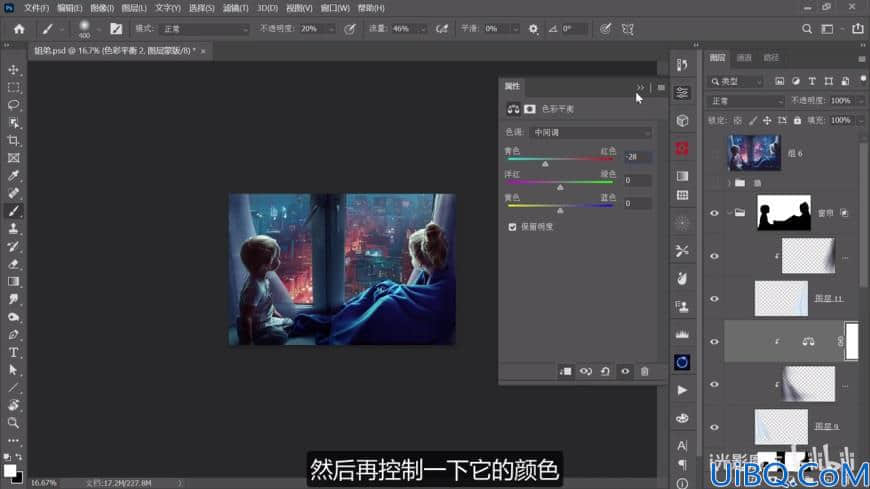Viewport: 870px width, 489px height.
Task: Select the Zoom tool in toolbox
Action: (14, 423)
